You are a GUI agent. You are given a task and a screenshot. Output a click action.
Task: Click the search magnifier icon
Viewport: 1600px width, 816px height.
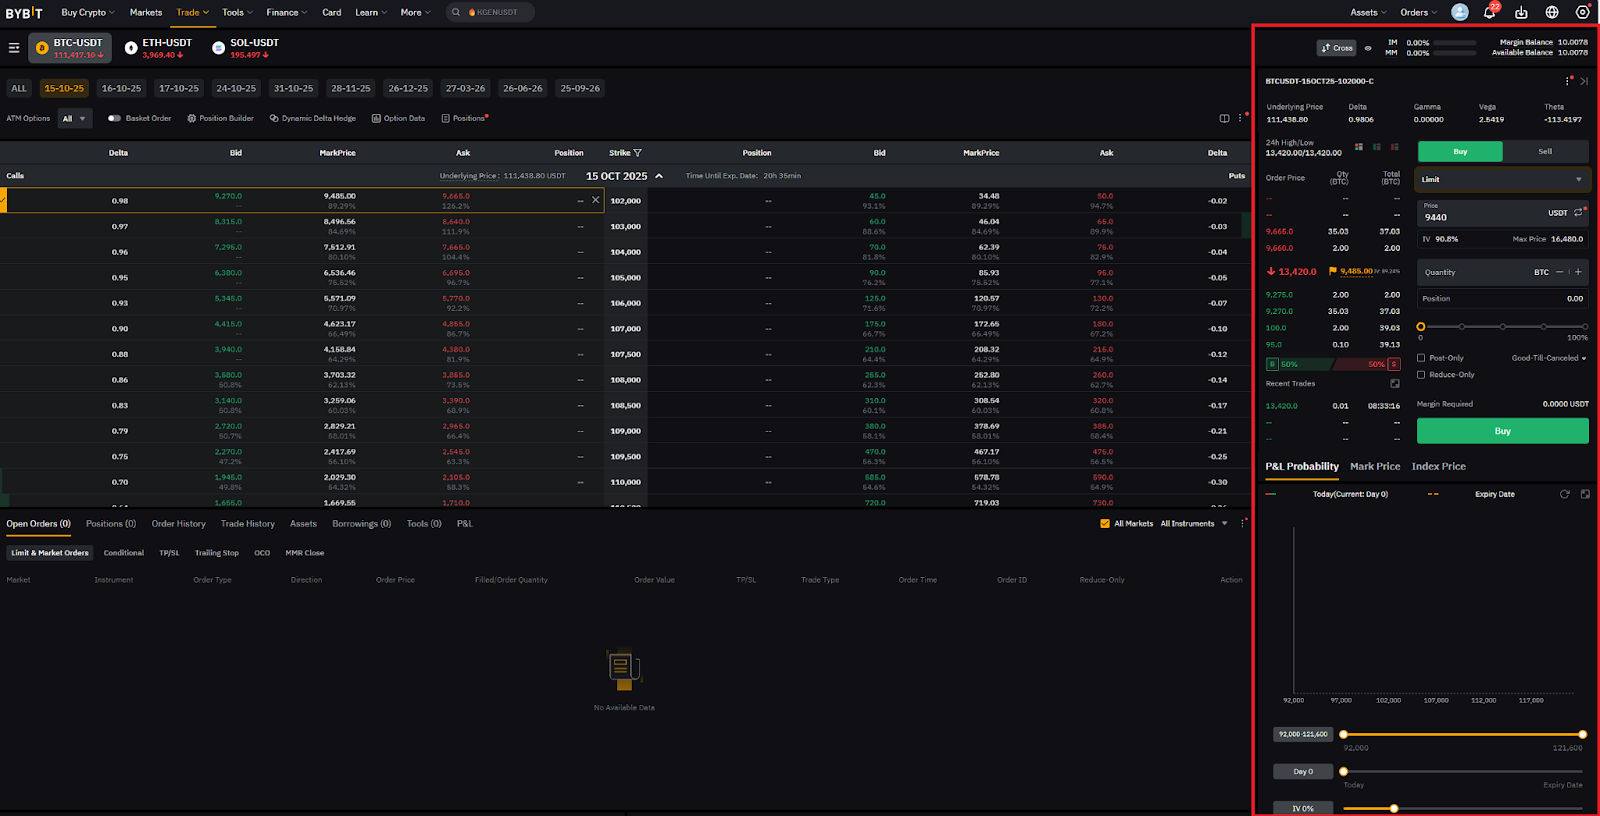pos(456,13)
